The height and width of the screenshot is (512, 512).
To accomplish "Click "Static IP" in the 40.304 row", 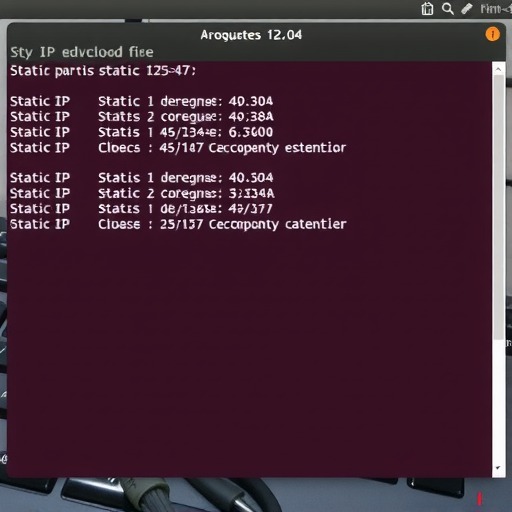I will (x=40, y=101).
